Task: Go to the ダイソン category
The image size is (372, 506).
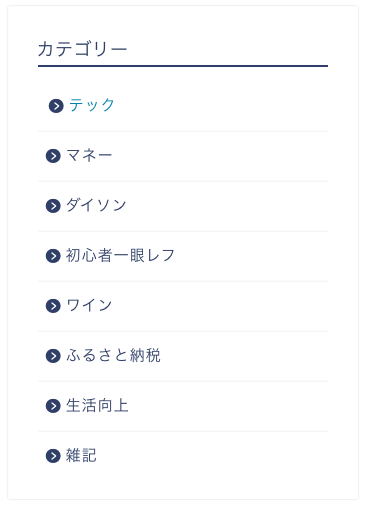Action: coord(96,205)
